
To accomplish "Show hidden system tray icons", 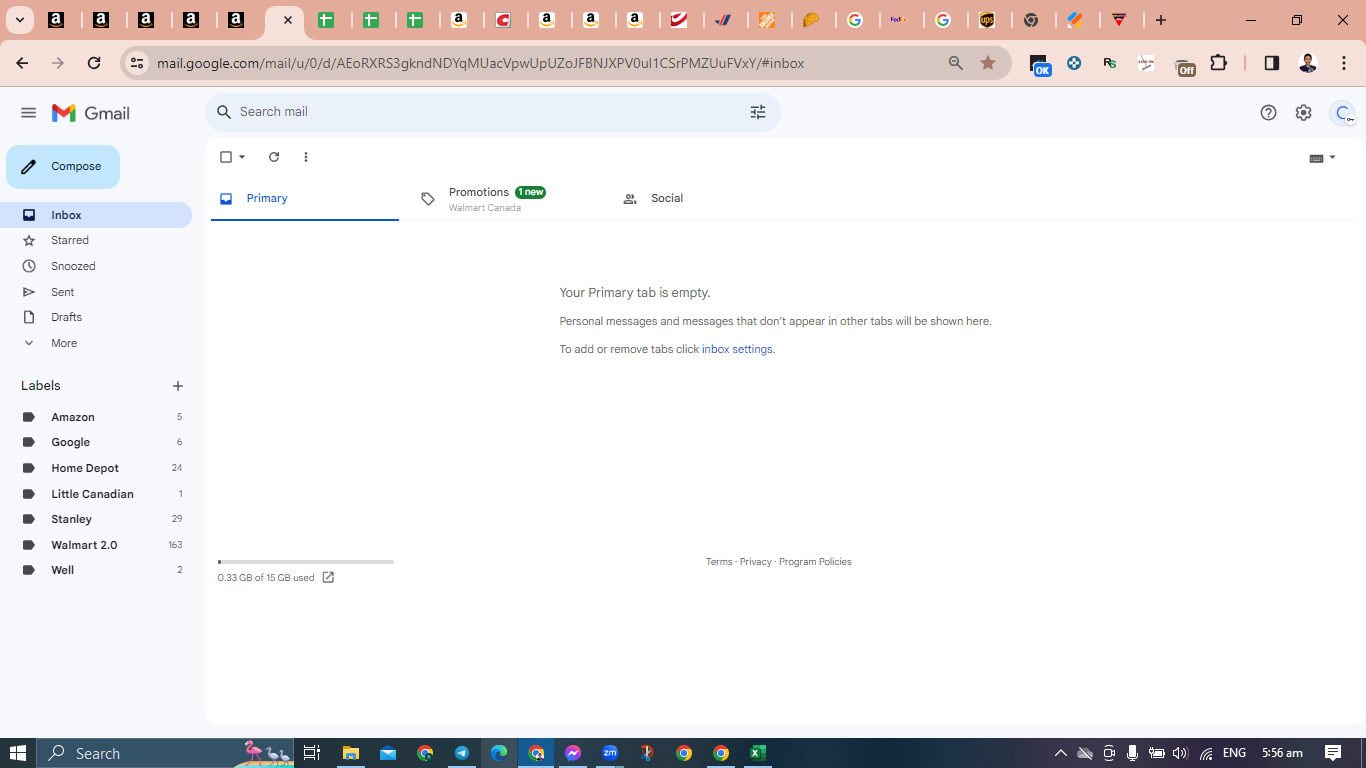I will (x=1061, y=753).
